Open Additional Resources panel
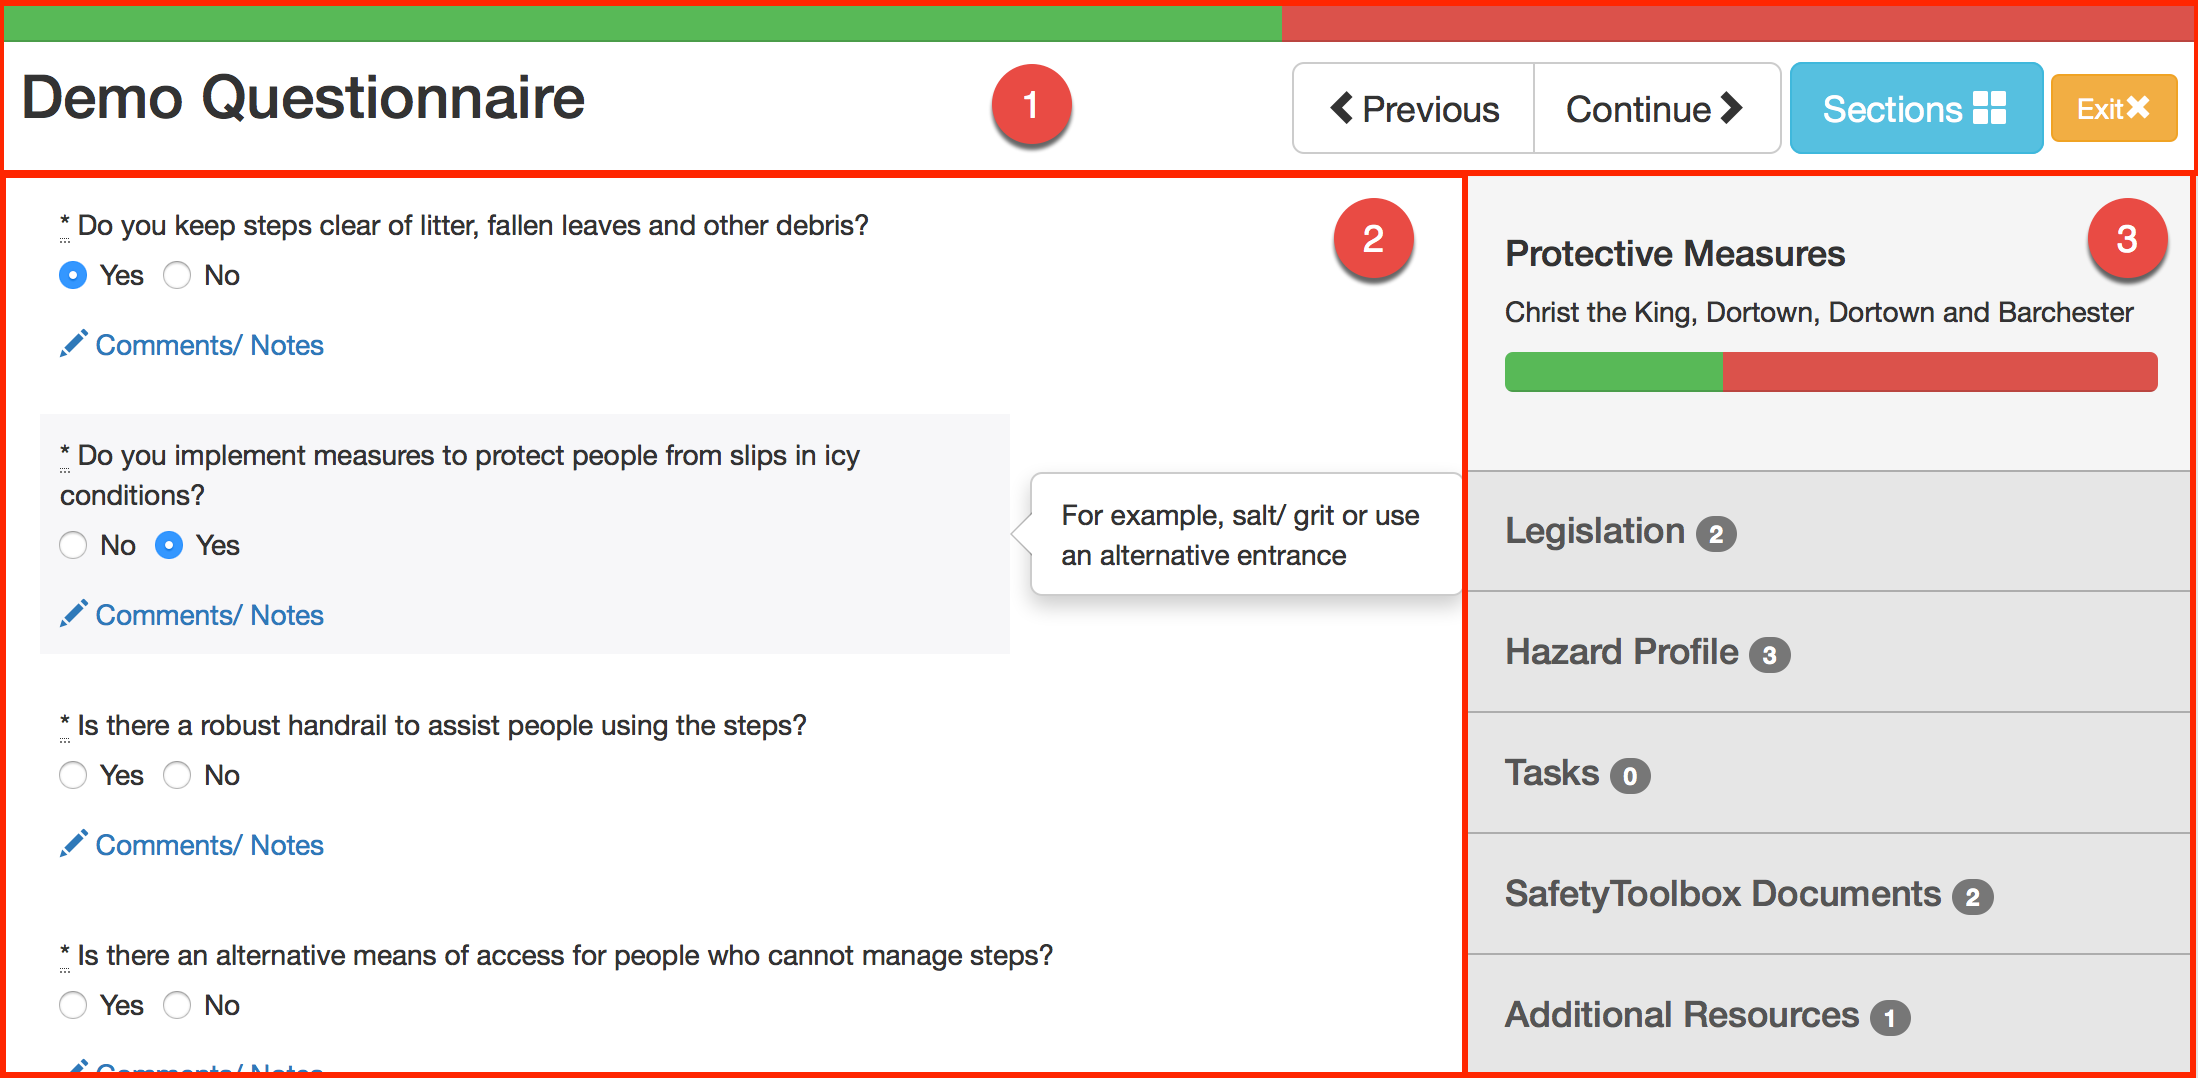The width and height of the screenshot is (2198, 1078). tap(1681, 1015)
